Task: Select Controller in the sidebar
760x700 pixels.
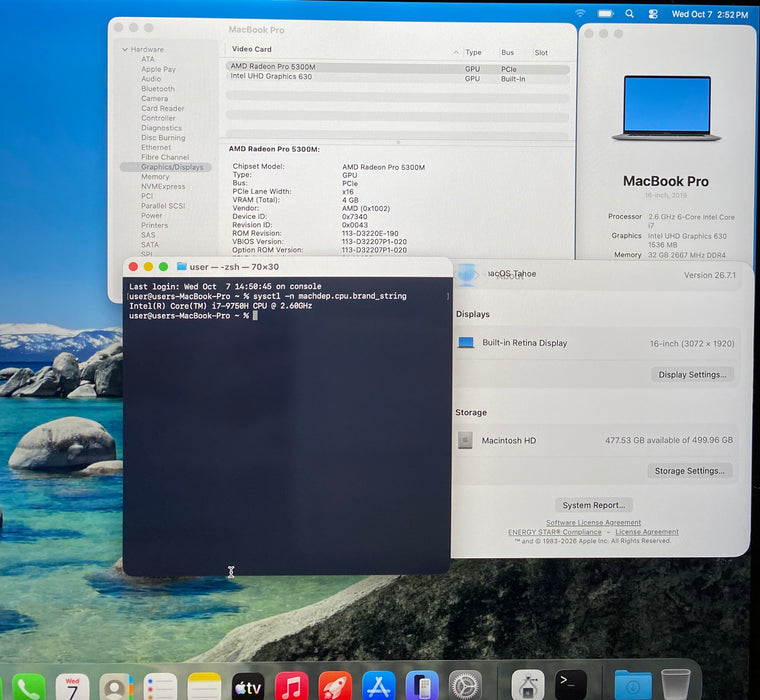Action: pos(158,118)
